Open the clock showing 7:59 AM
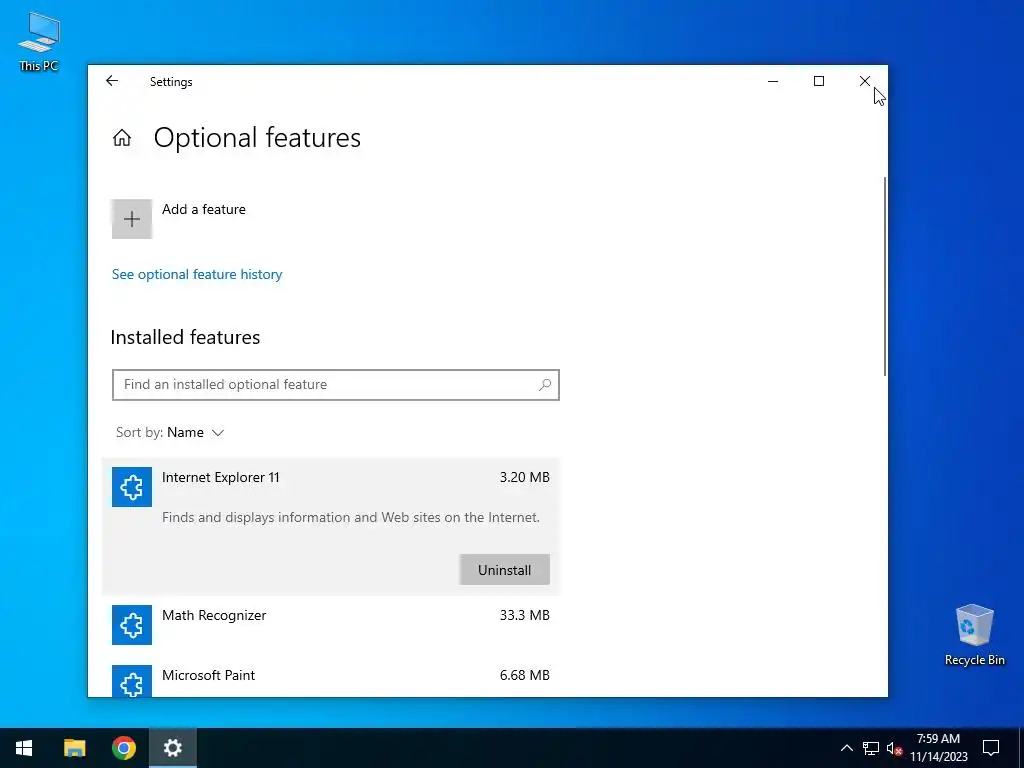The image size is (1024, 768). click(x=938, y=748)
